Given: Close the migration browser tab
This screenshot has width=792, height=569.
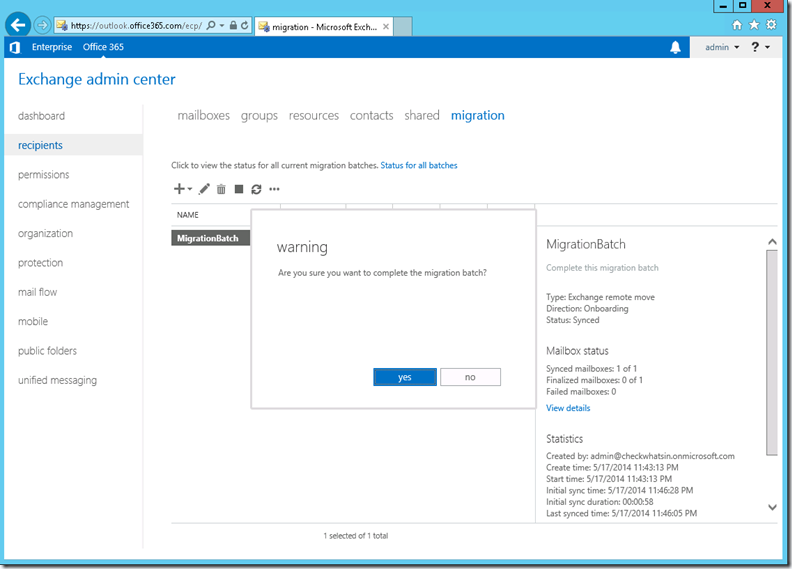Looking at the screenshot, I should (386, 27).
